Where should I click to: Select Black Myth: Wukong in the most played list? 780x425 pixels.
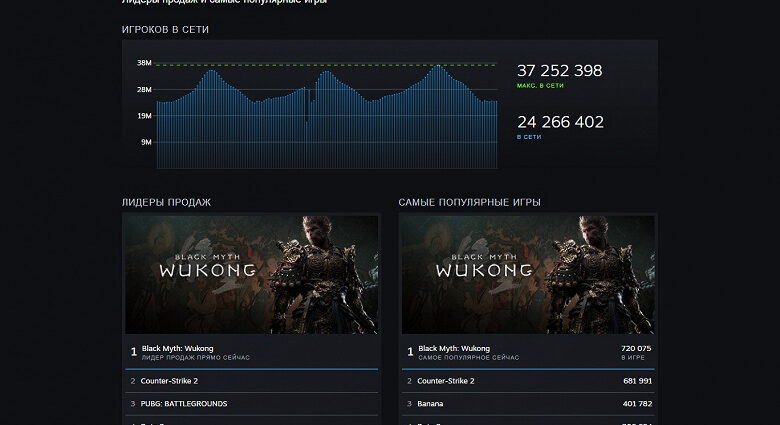(x=528, y=352)
